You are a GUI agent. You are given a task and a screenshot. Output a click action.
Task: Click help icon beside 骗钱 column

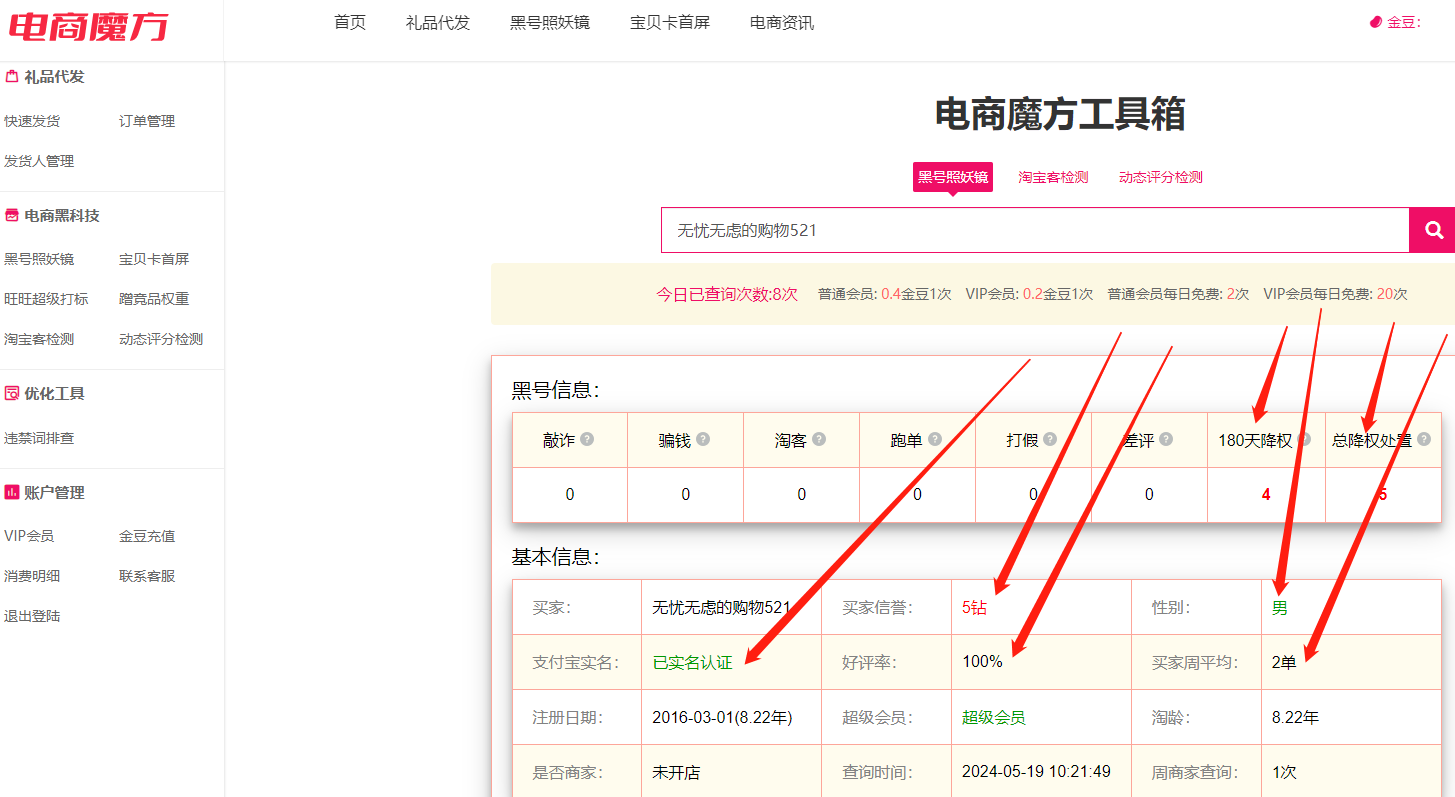click(703, 439)
